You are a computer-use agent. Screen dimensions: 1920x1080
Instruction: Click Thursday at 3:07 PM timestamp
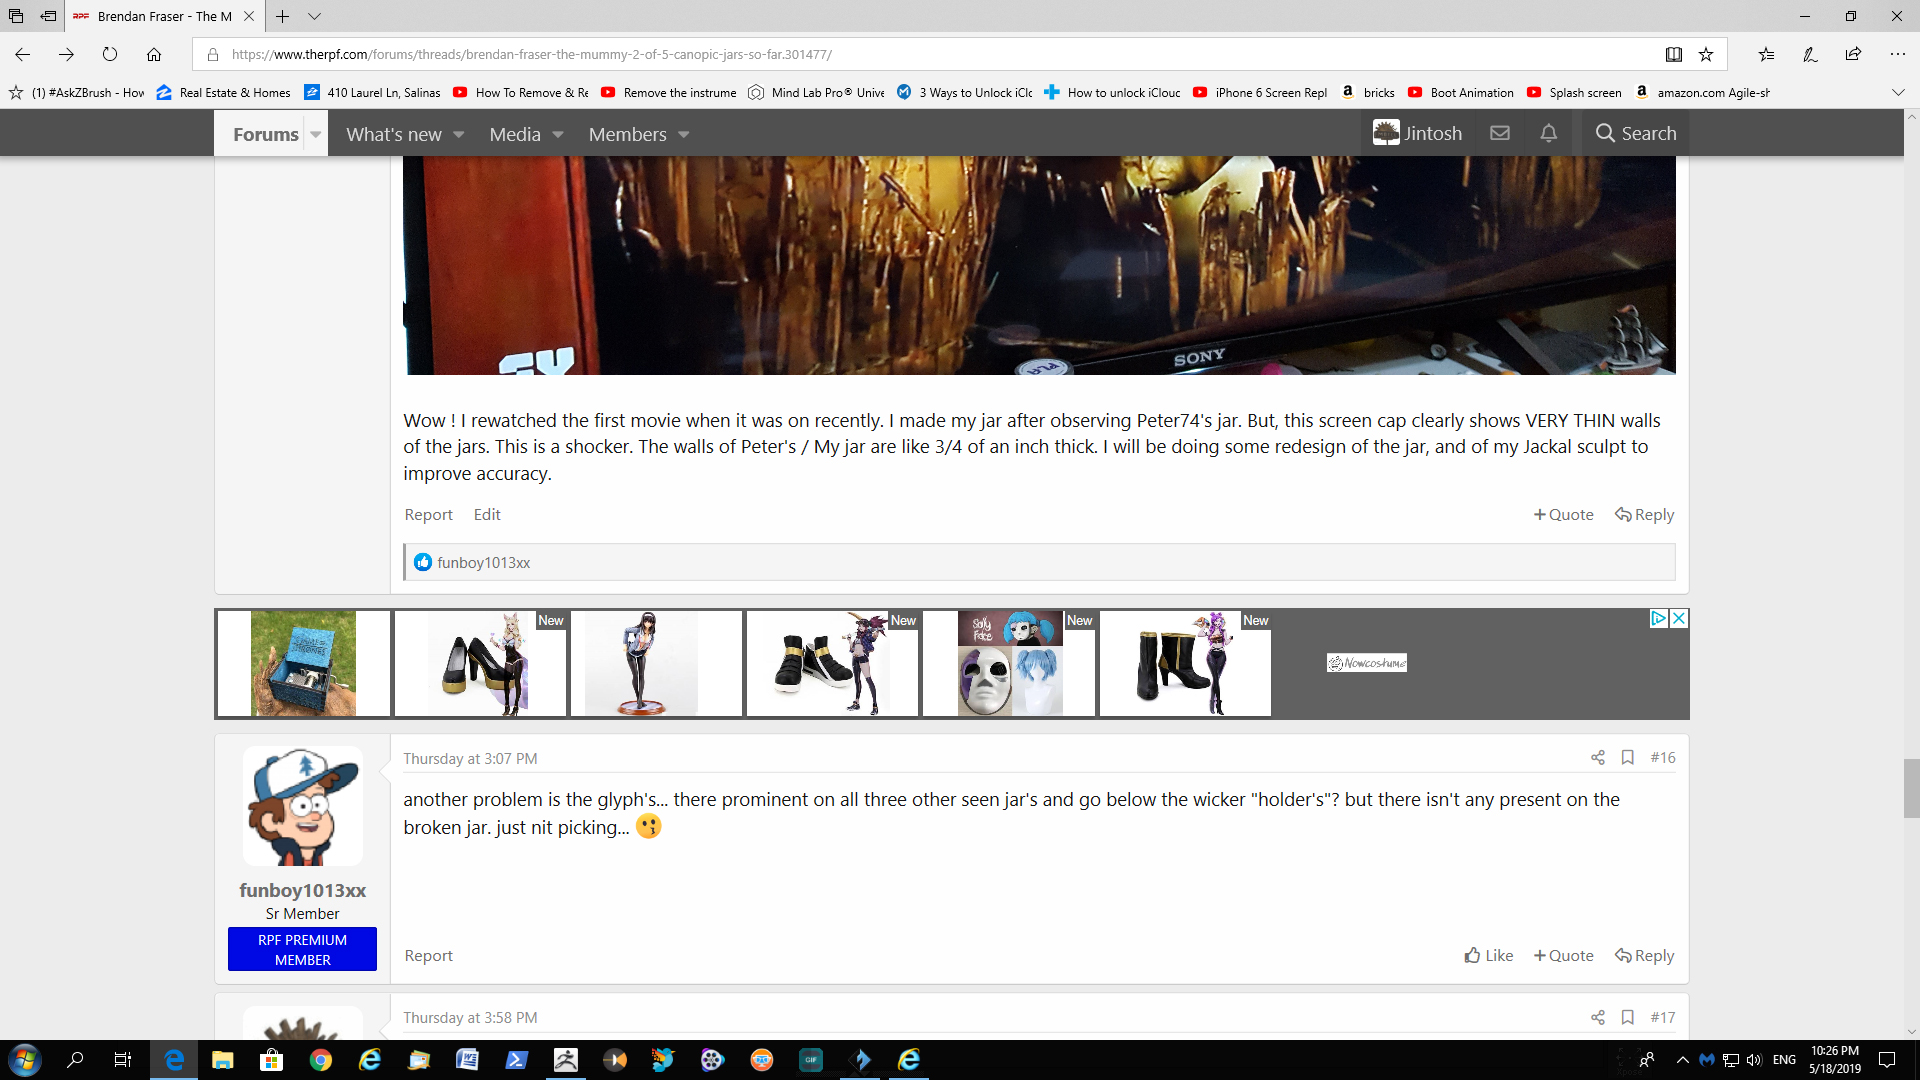pyautogui.click(x=470, y=758)
